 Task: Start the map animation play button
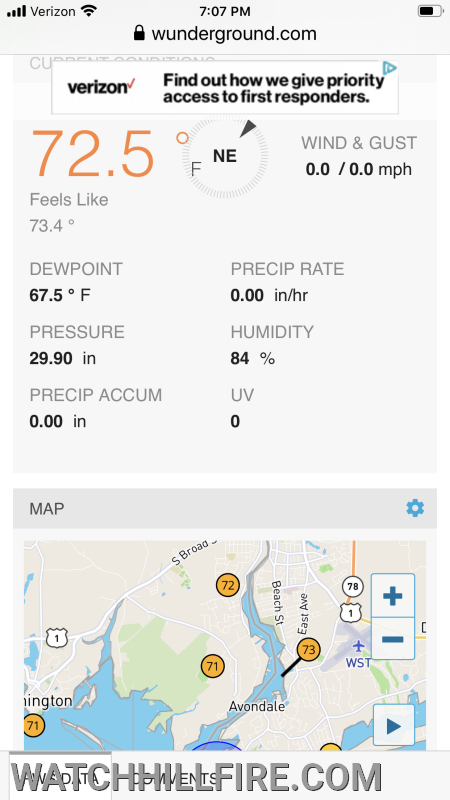pyautogui.click(x=393, y=726)
